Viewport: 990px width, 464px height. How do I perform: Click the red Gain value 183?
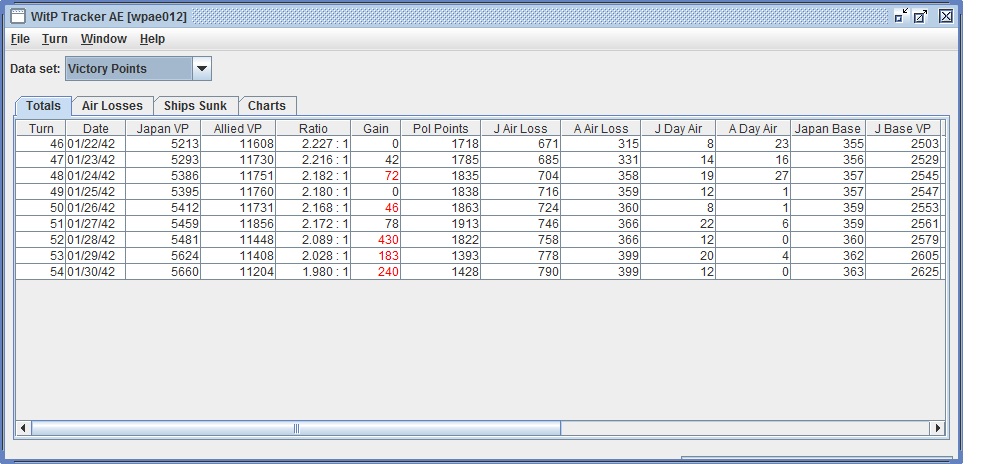(x=376, y=256)
